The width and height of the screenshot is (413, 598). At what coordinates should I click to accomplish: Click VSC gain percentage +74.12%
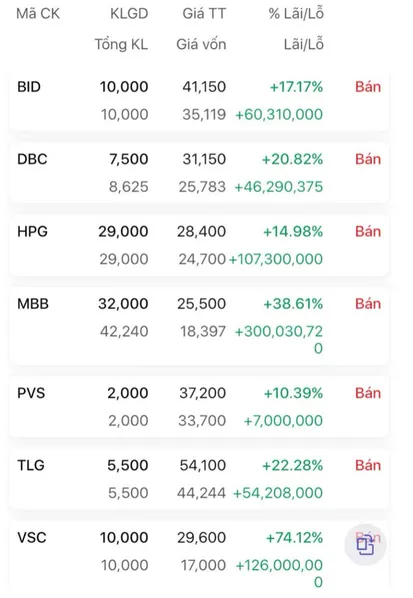[x=294, y=538]
